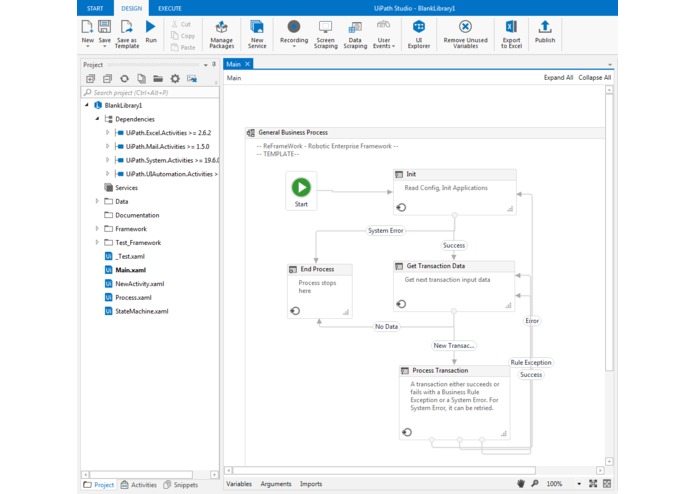Click the last Project panel toolbar icon
The image size is (695, 494).
tap(192, 79)
